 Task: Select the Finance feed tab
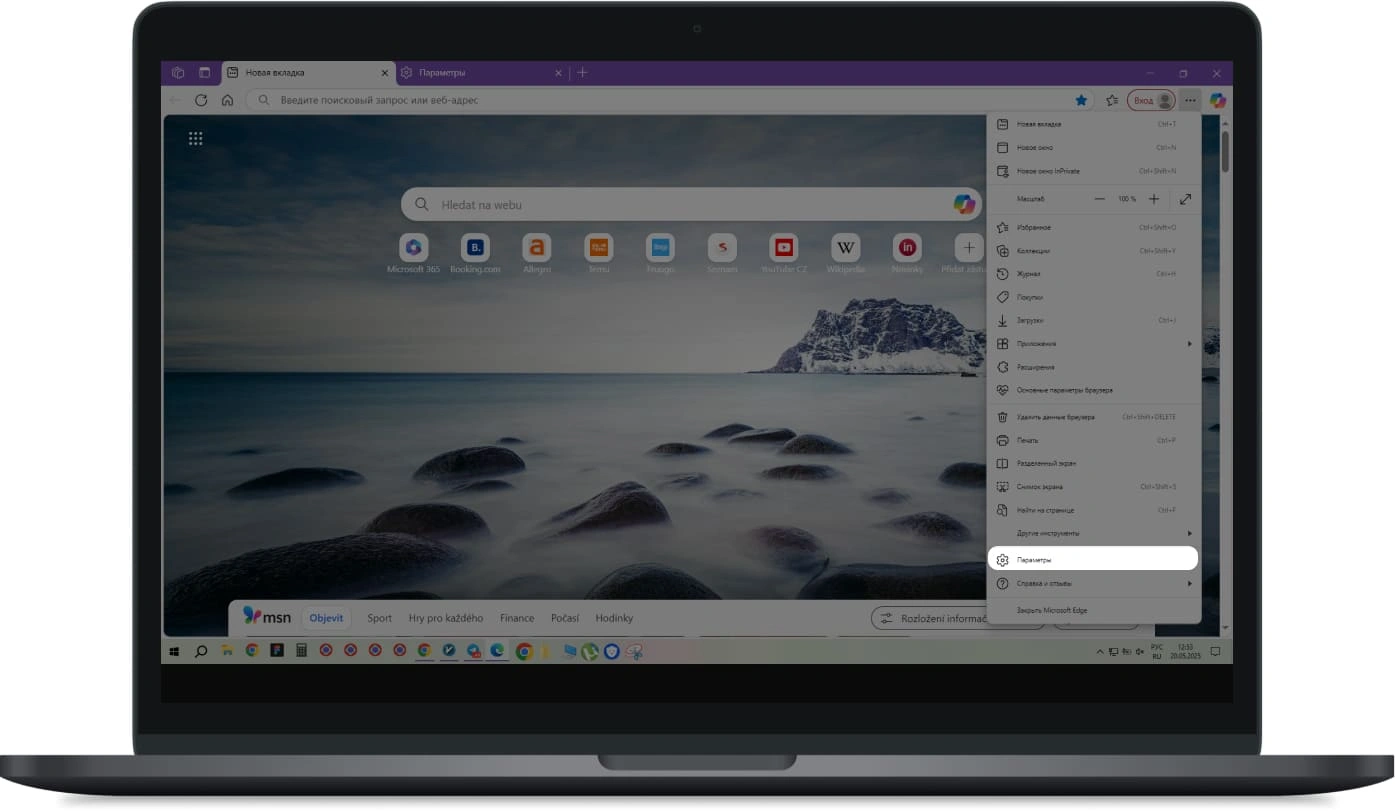[x=517, y=618]
